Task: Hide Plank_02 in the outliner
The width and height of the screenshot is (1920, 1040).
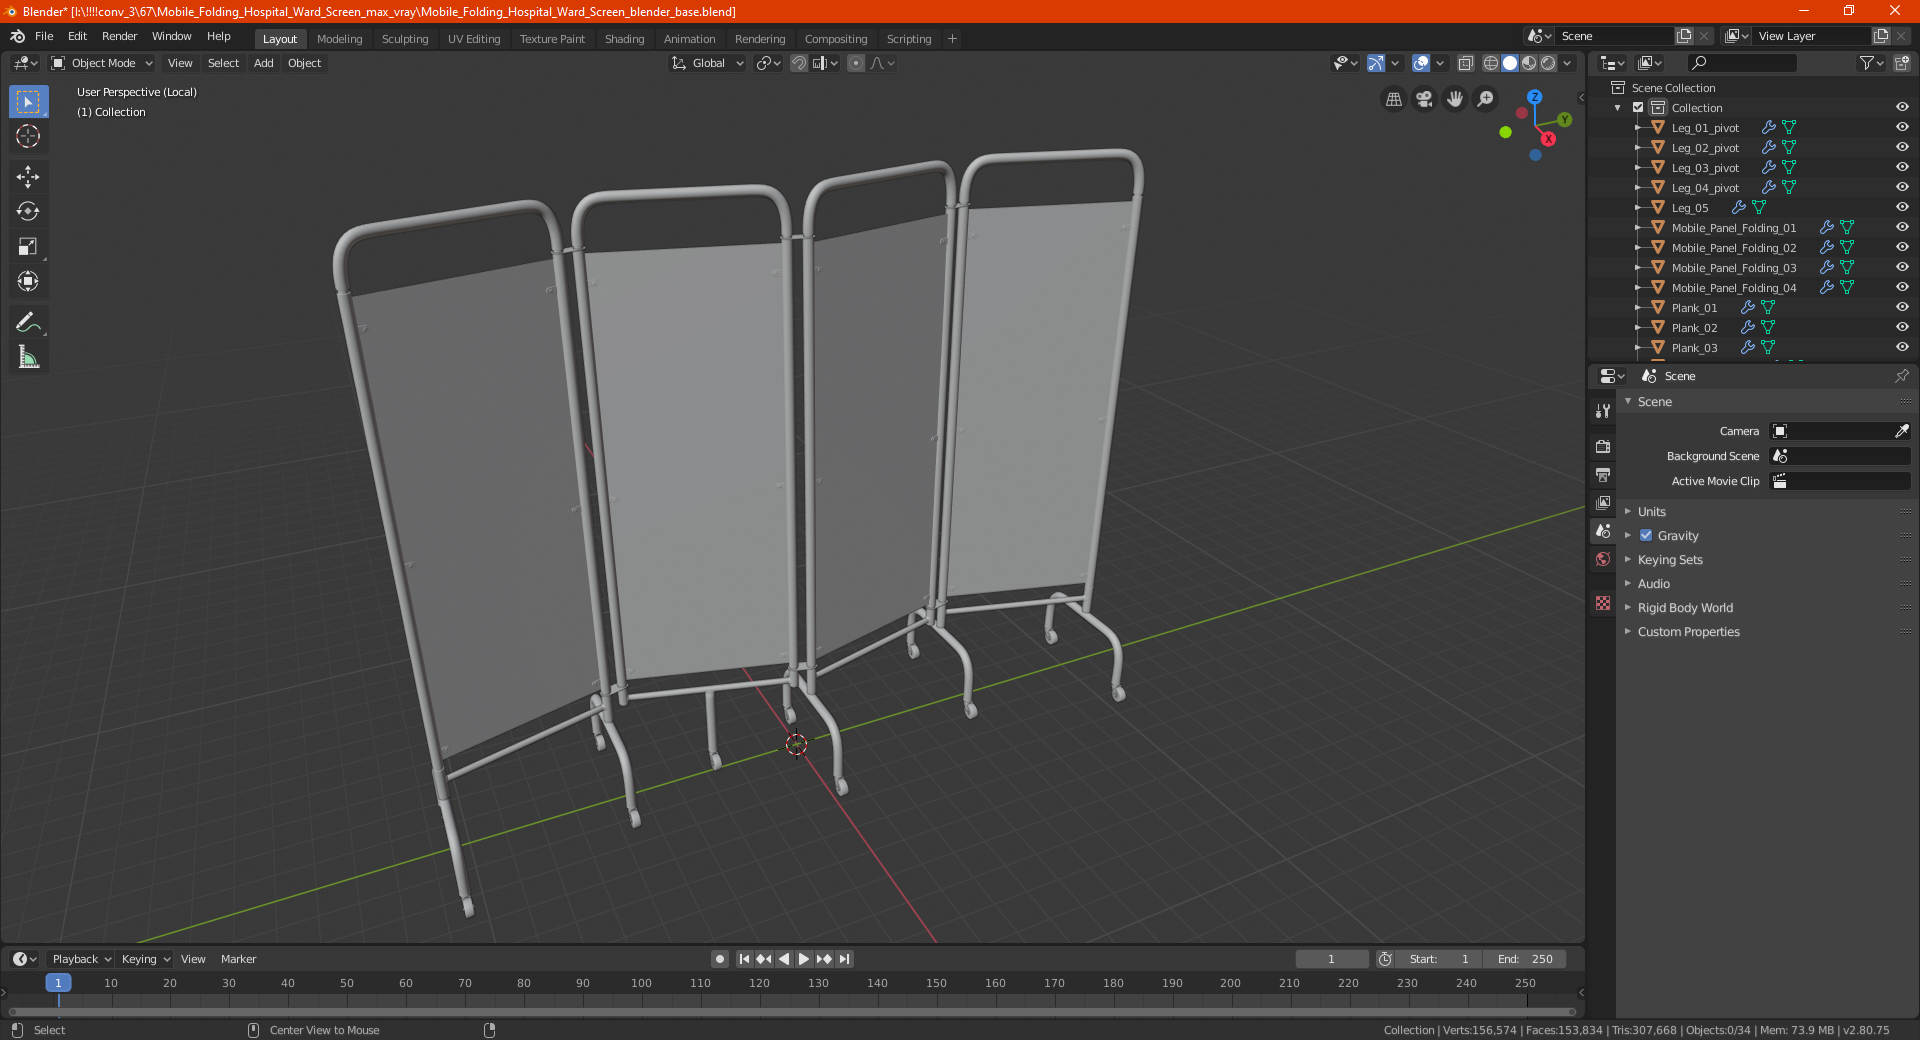Action: (1902, 327)
